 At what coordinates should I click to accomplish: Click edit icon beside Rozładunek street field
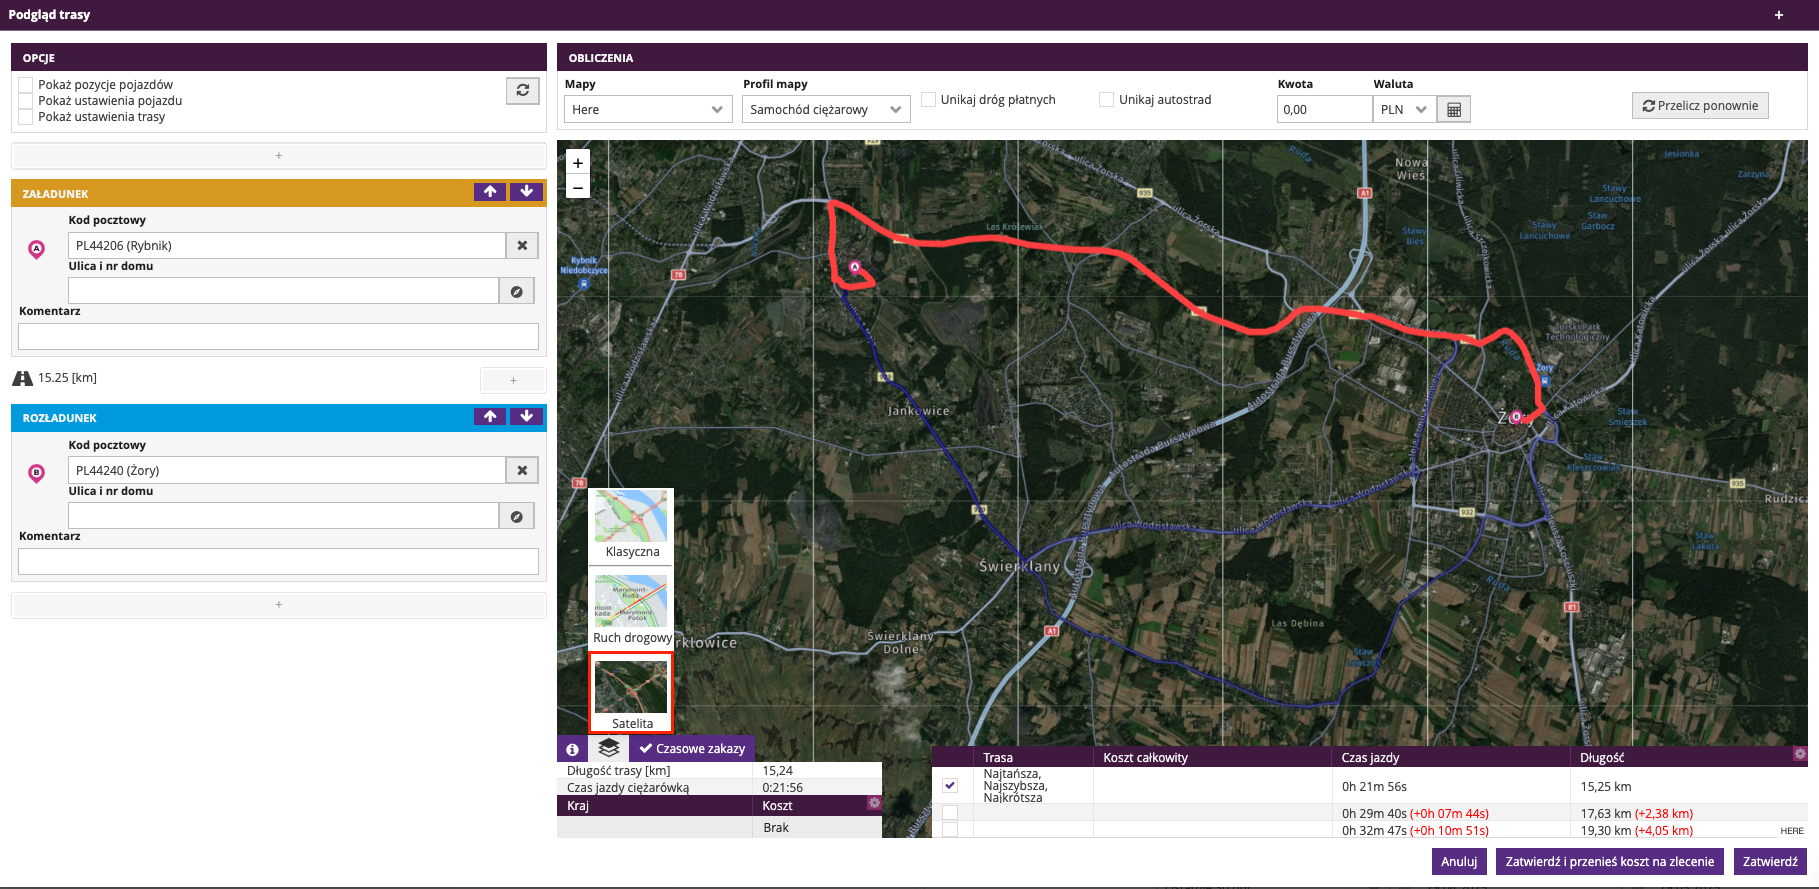[x=517, y=516]
